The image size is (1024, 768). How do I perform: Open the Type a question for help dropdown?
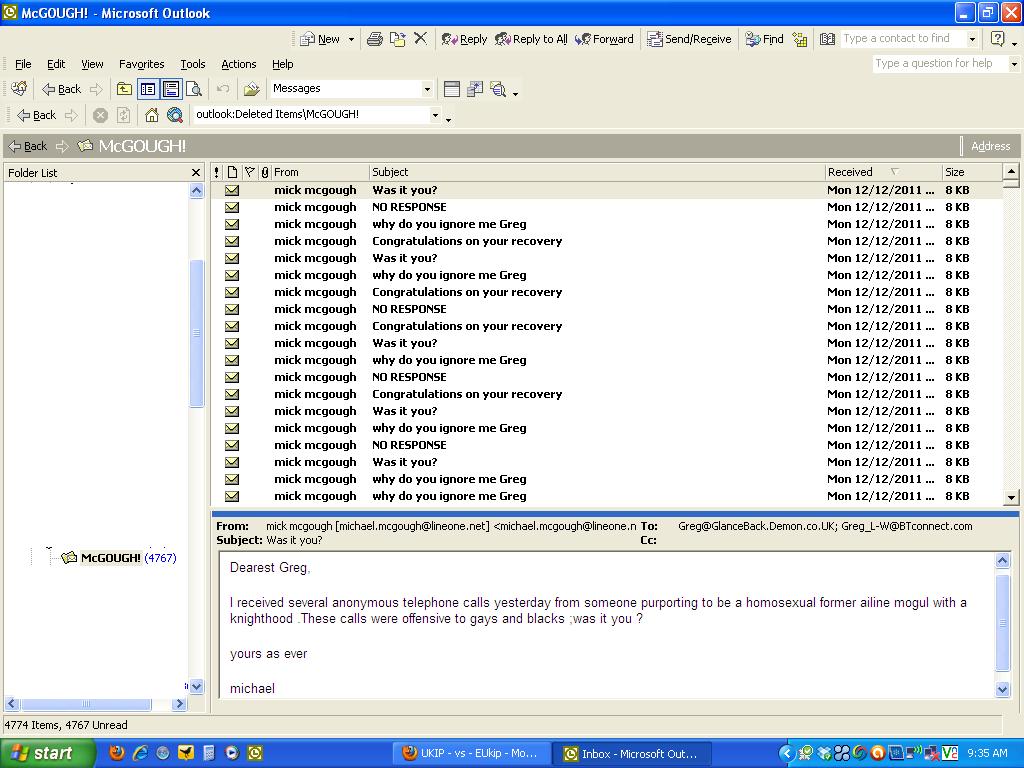[x=1014, y=64]
